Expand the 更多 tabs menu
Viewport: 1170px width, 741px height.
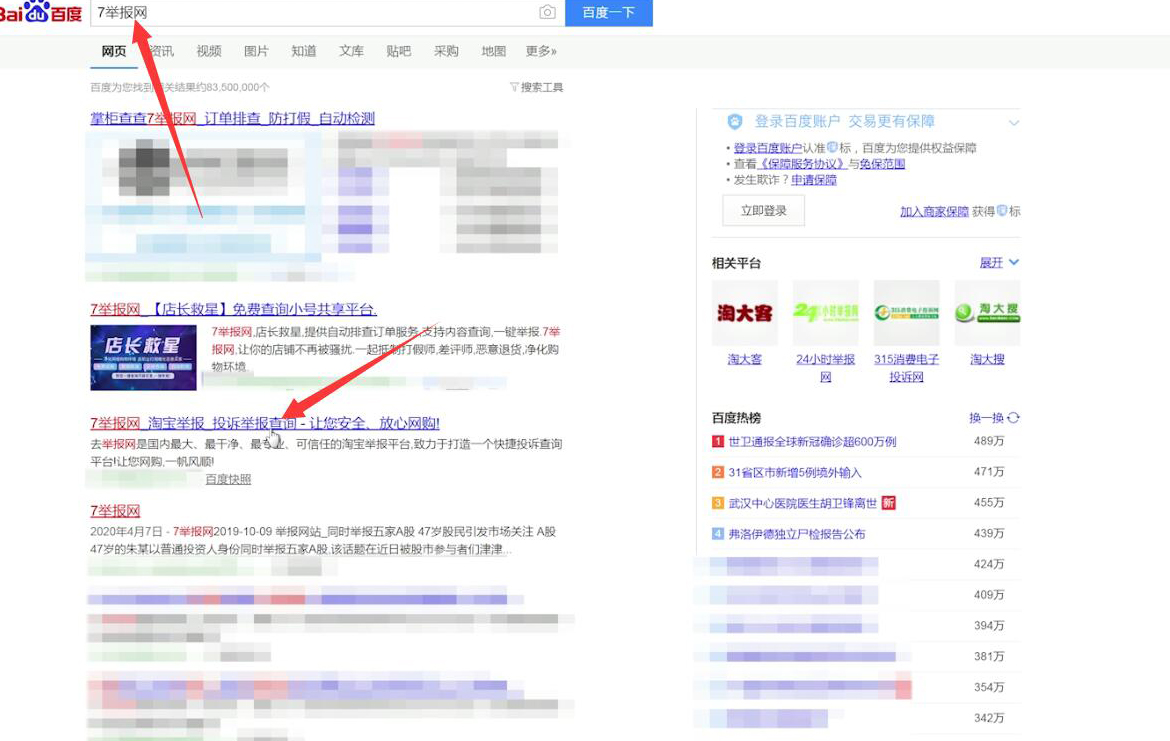(x=541, y=51)
